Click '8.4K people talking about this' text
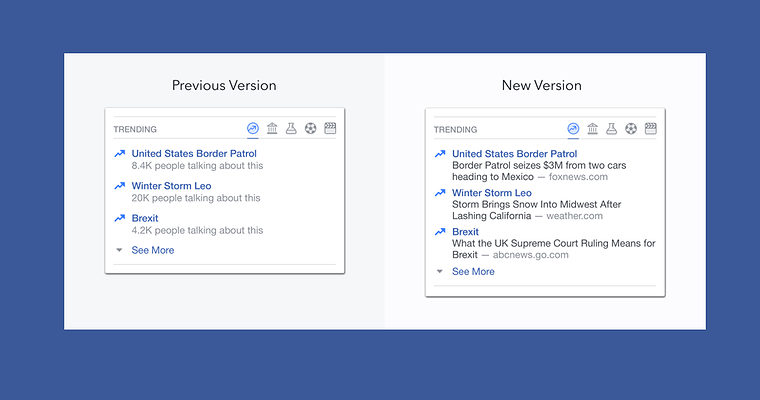The image size is (760, 400). [x=197, y=166]
